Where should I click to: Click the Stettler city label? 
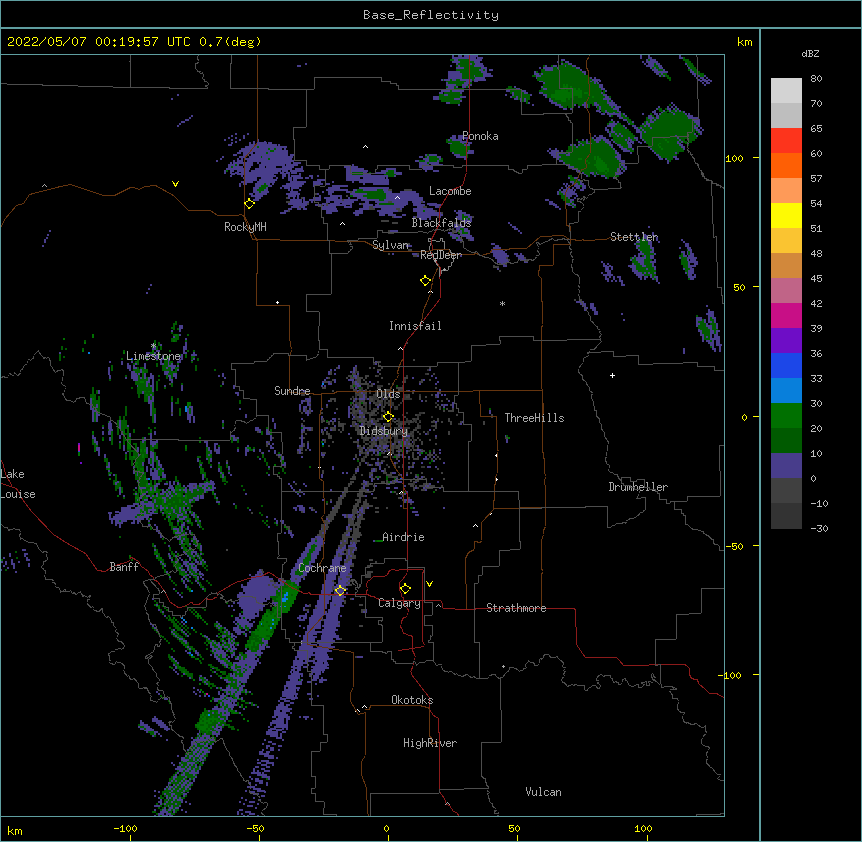tap(634, 237)
